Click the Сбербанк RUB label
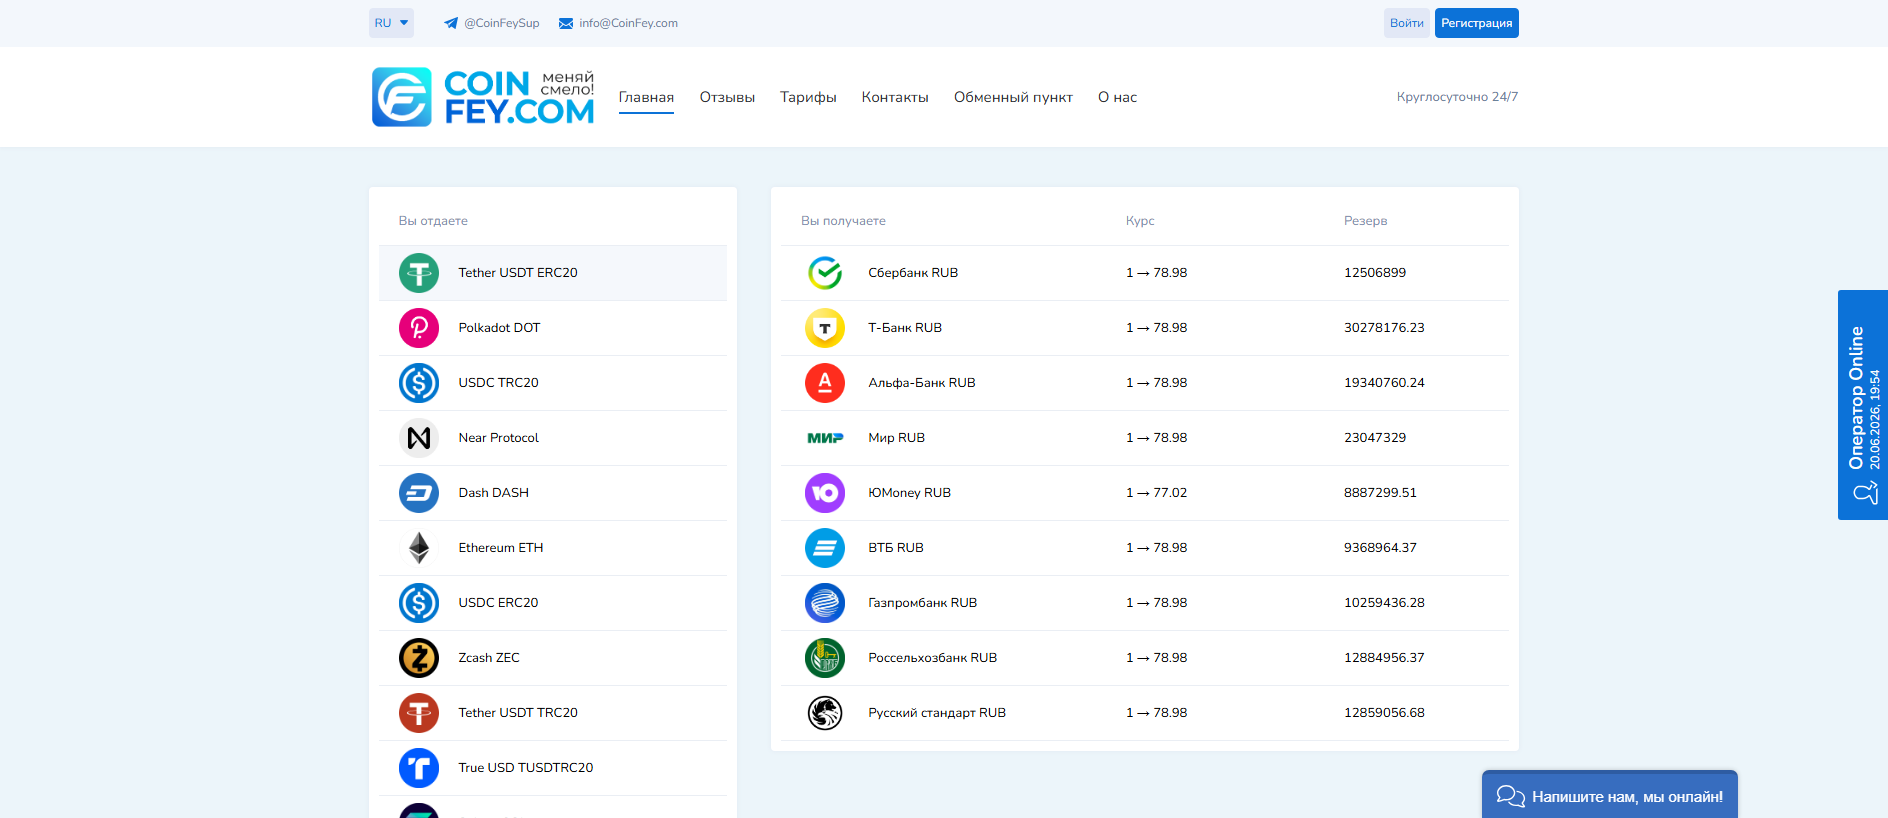 913,273
